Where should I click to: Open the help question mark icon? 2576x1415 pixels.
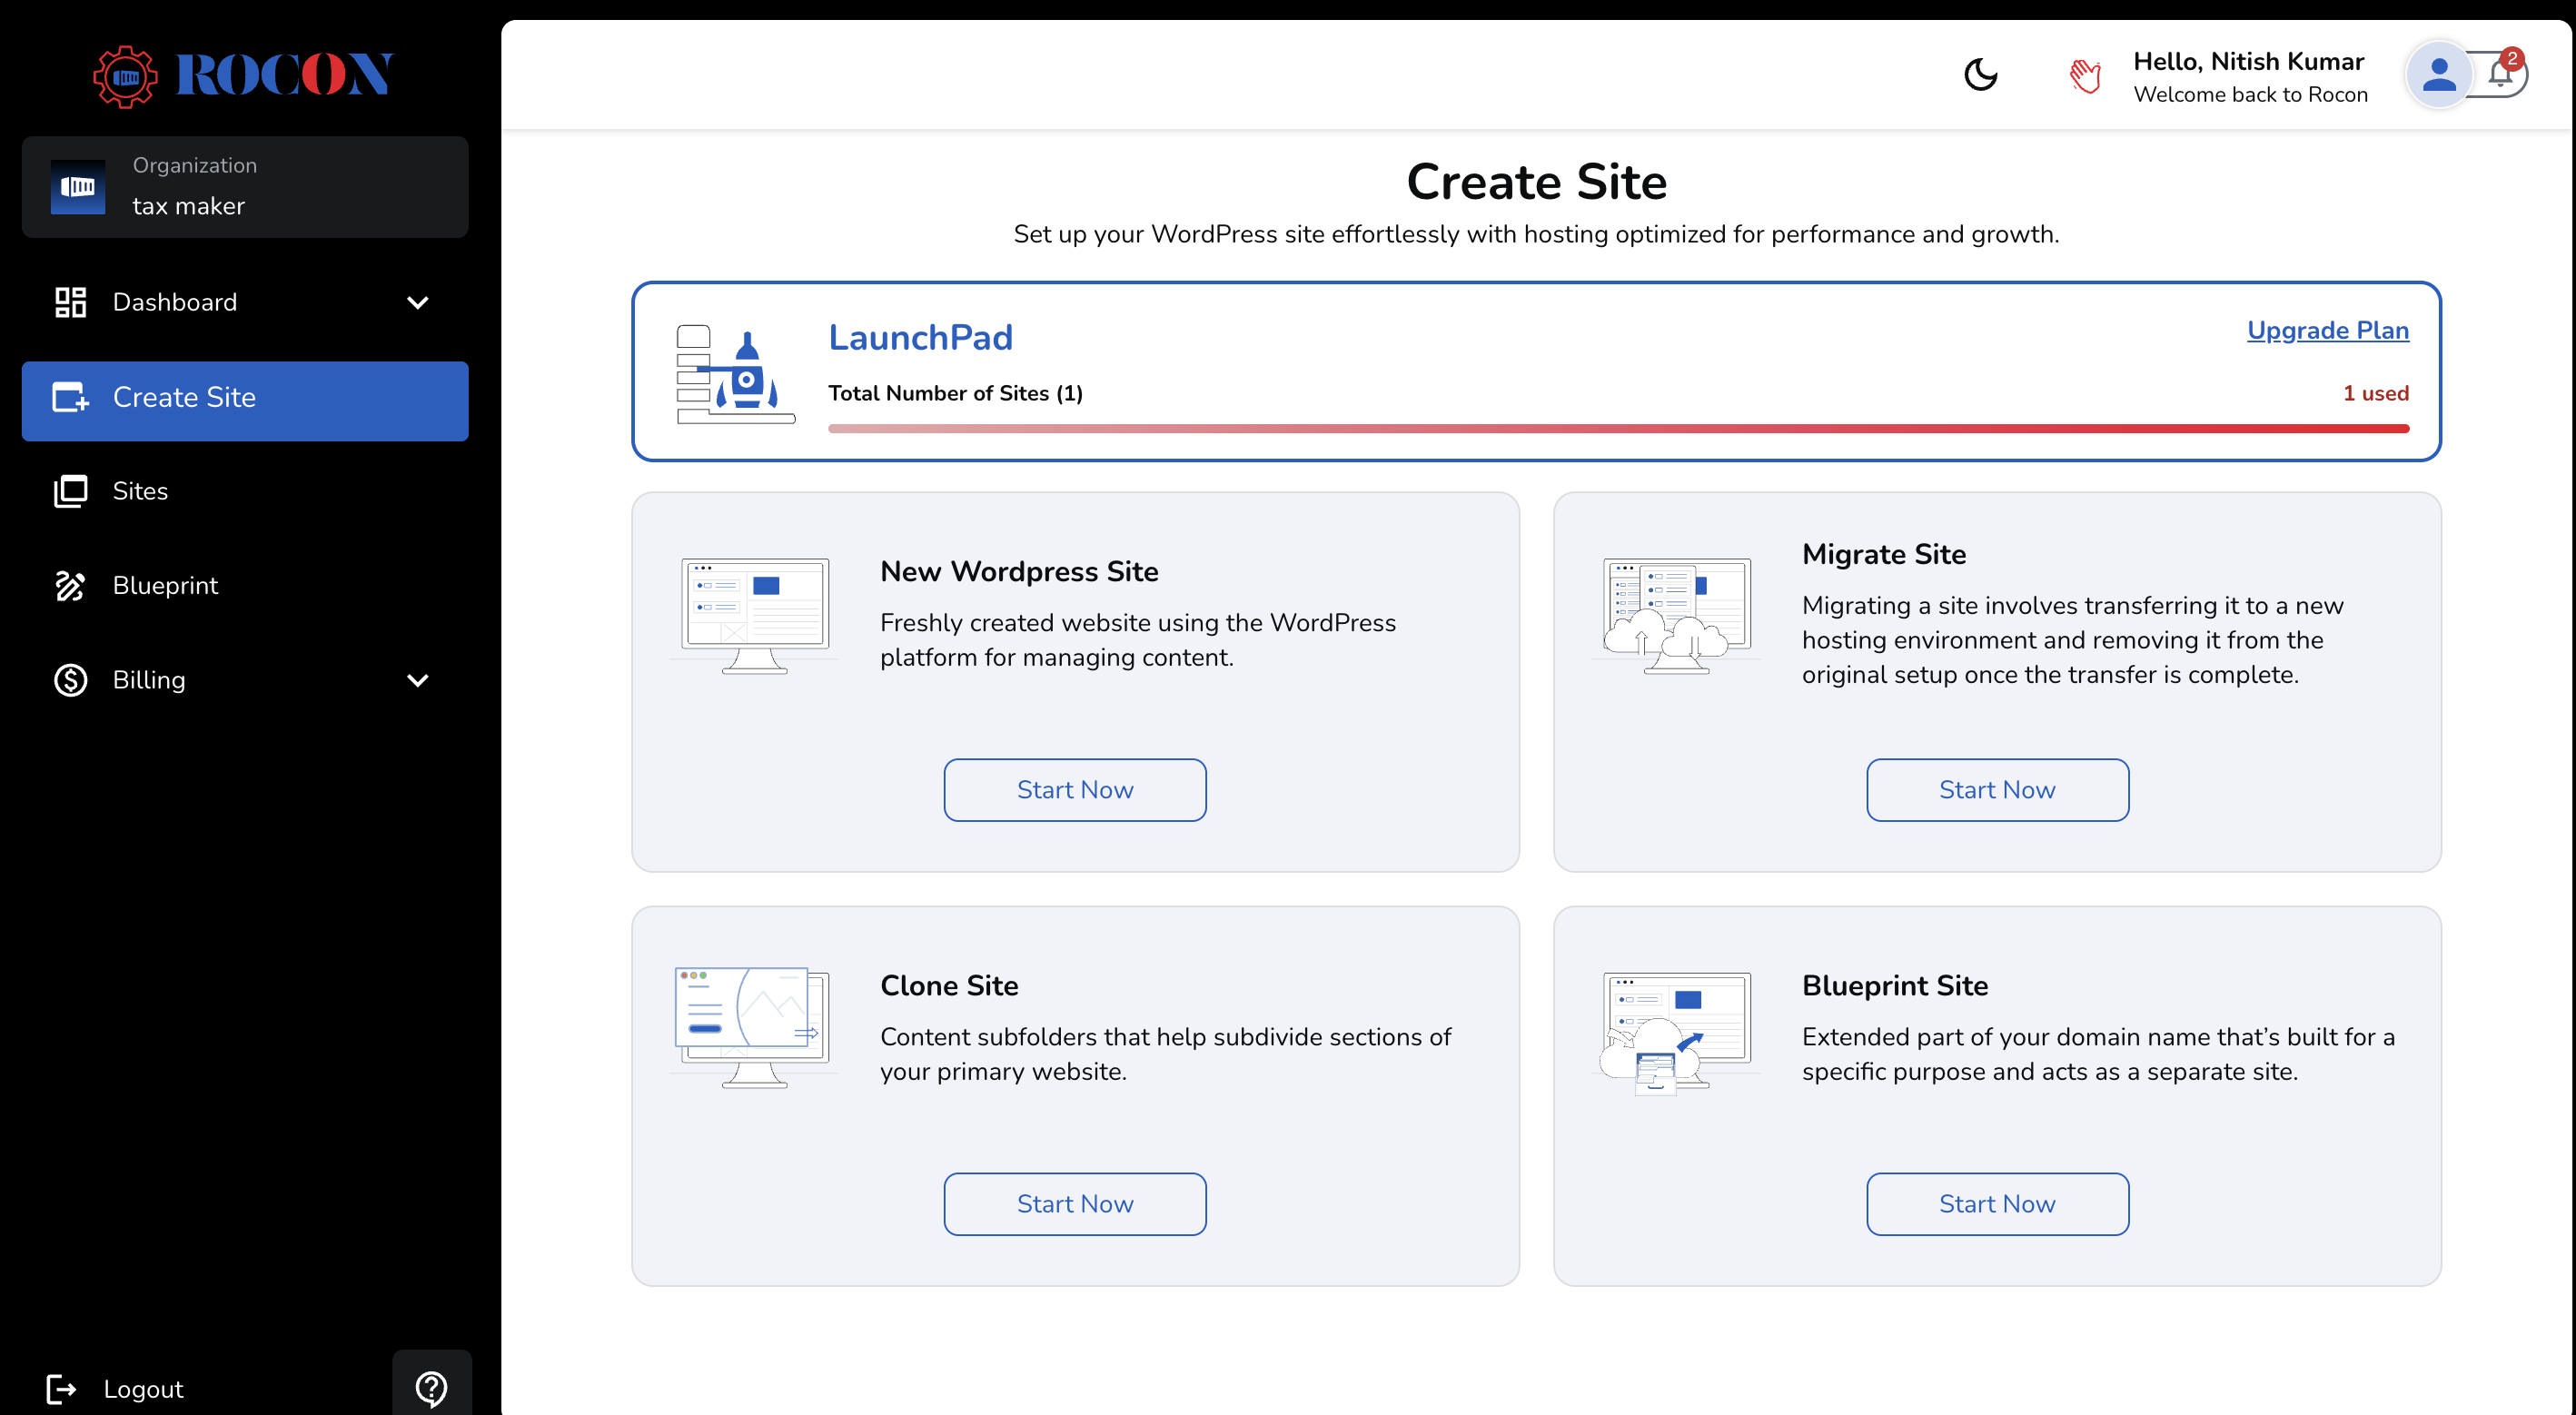tap(431, 1387)
